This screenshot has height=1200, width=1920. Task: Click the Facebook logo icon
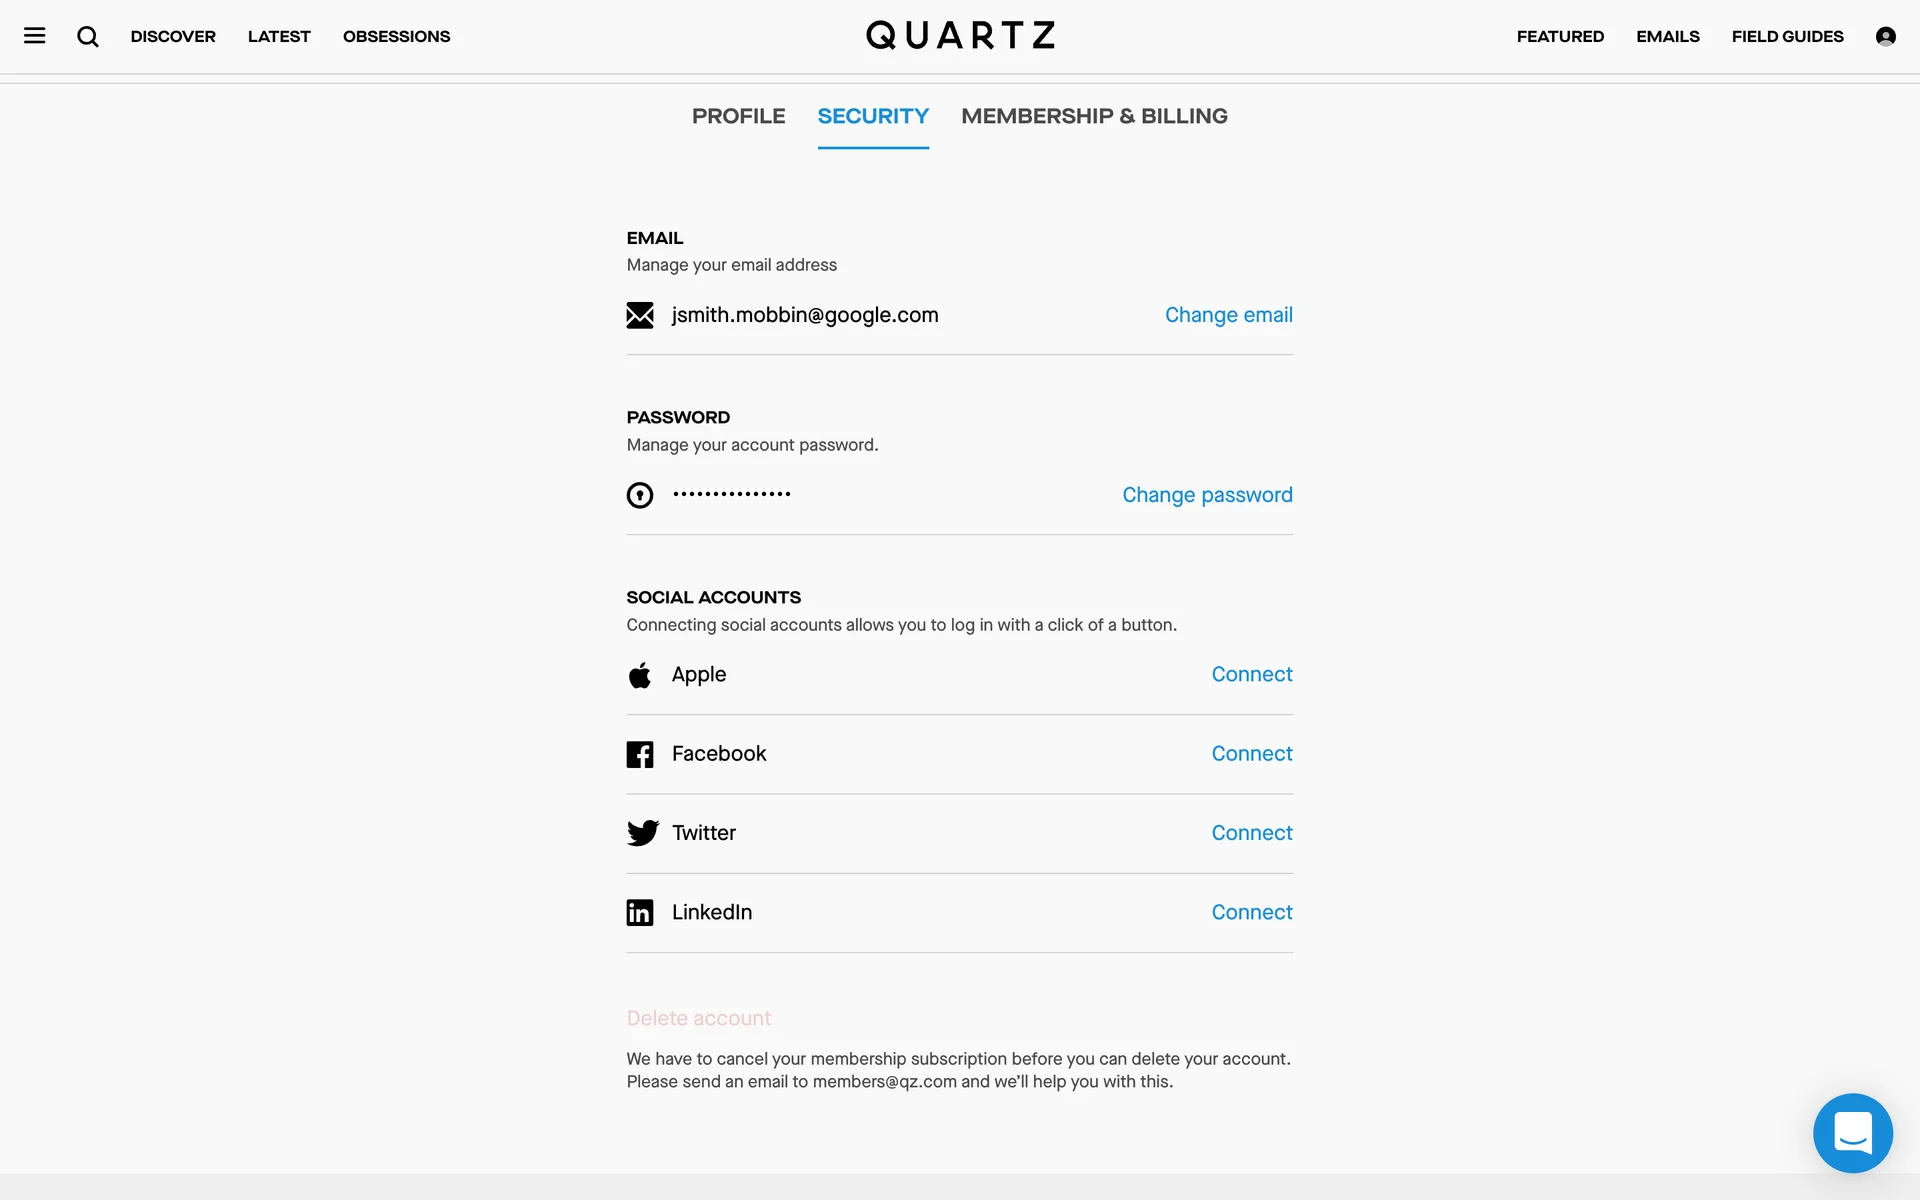640,754
